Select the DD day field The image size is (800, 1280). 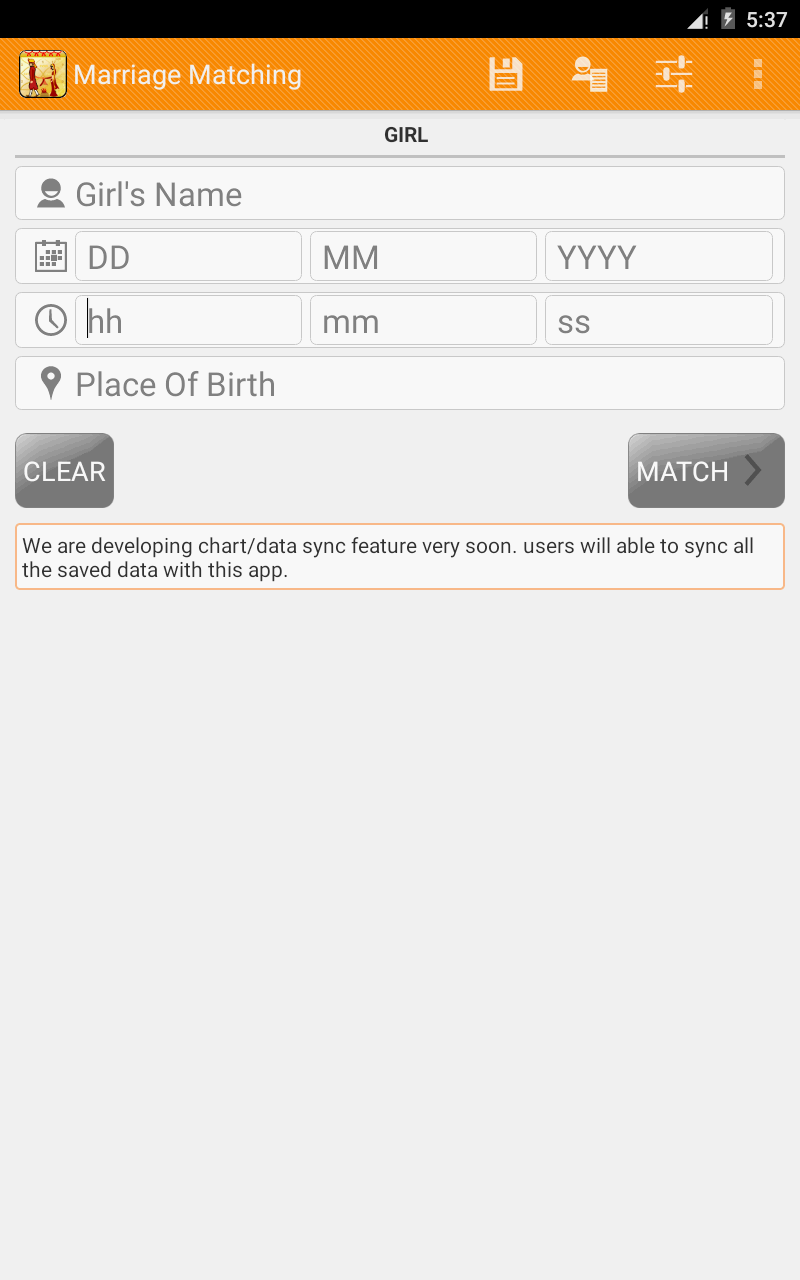(188, 256)
